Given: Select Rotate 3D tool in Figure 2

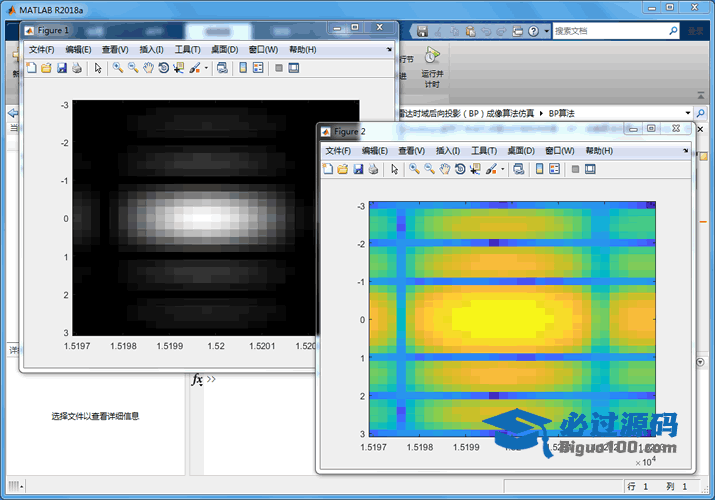Looking at the screenshot, I should 460,169.
